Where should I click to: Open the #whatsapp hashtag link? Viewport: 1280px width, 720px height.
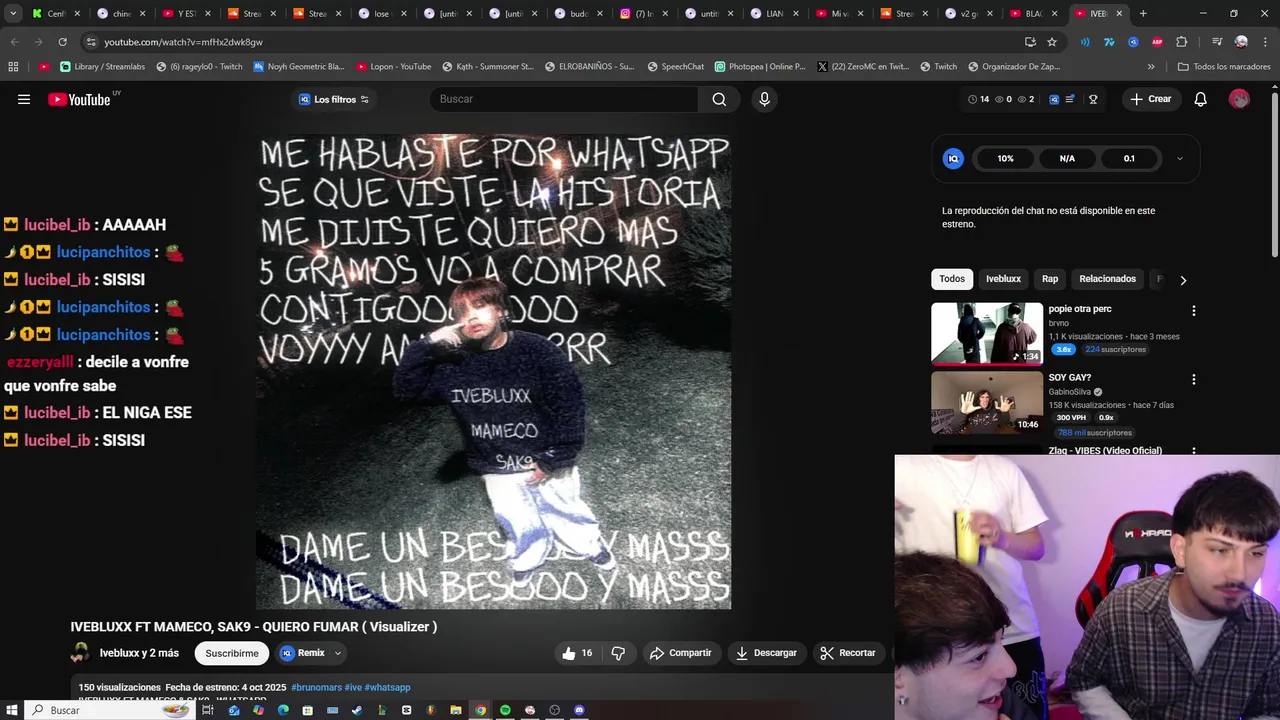coord(387,687)
